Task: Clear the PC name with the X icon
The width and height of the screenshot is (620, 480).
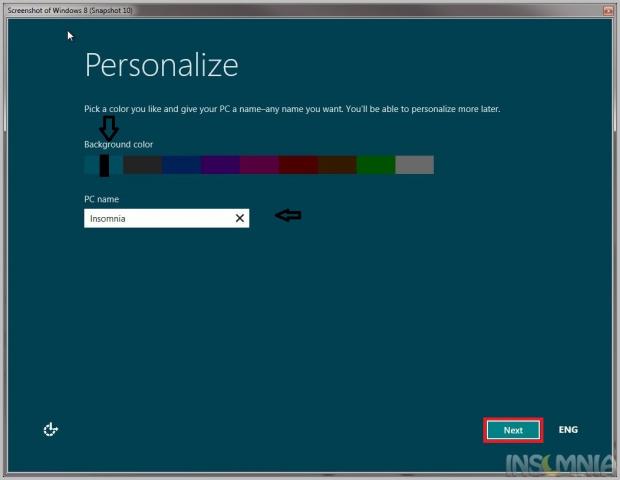Action: tap(240, 218)
